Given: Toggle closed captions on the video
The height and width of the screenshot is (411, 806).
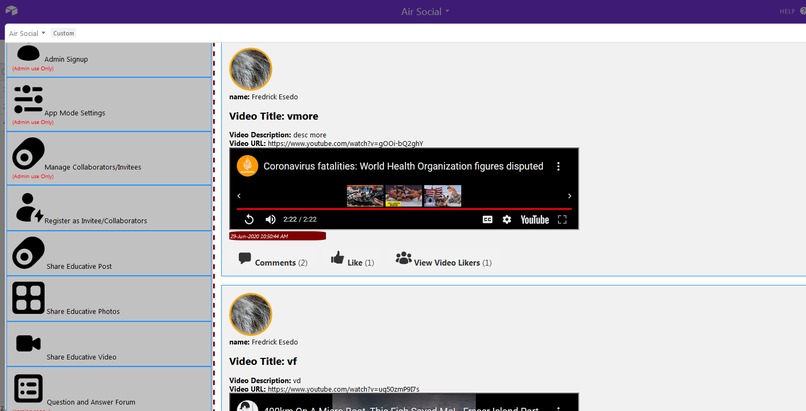Looking at the screenshot, I should pyautogui.click(x=487, y=219).
